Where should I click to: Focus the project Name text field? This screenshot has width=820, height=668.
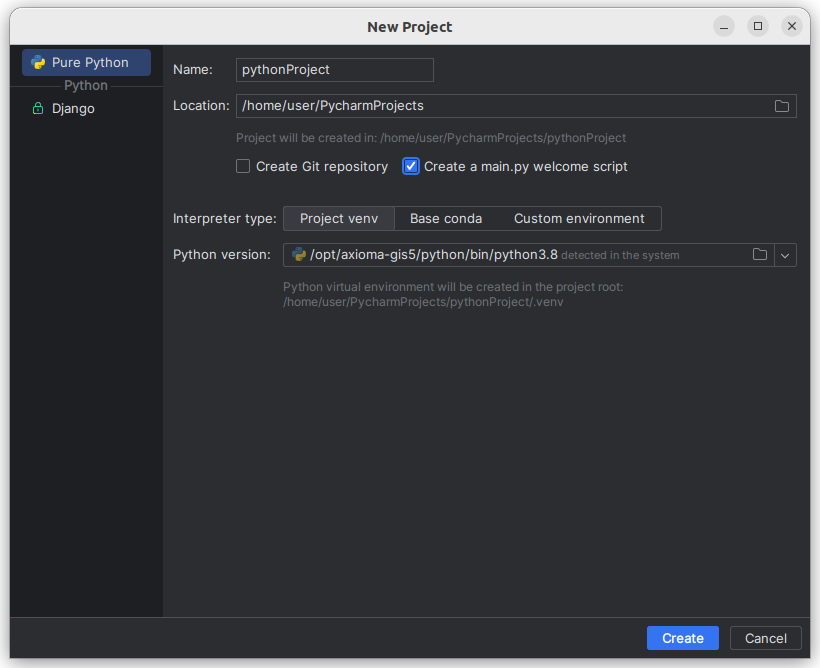[335, 69]
